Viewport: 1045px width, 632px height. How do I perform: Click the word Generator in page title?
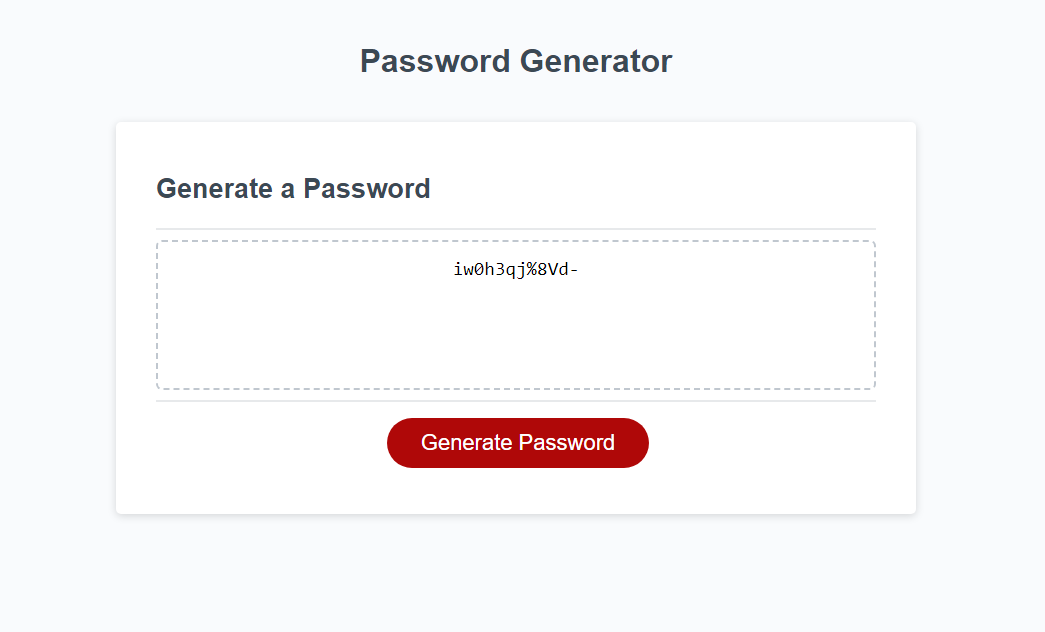(x=596, y=61)
